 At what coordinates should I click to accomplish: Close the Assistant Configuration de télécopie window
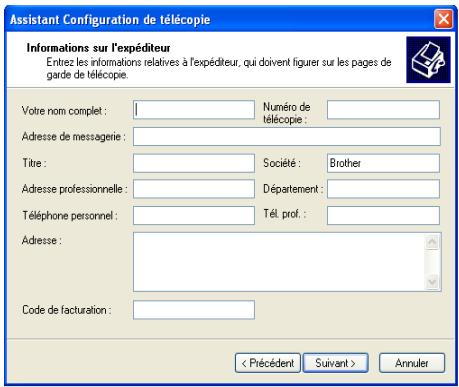[443, 19]
